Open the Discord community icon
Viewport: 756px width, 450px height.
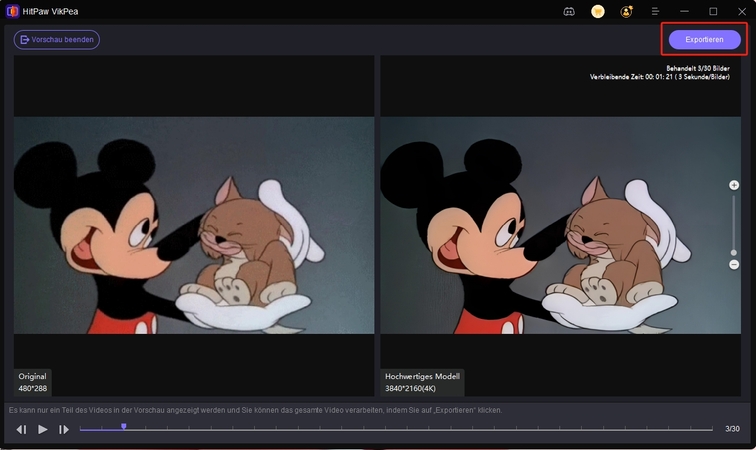coord(569,11)
